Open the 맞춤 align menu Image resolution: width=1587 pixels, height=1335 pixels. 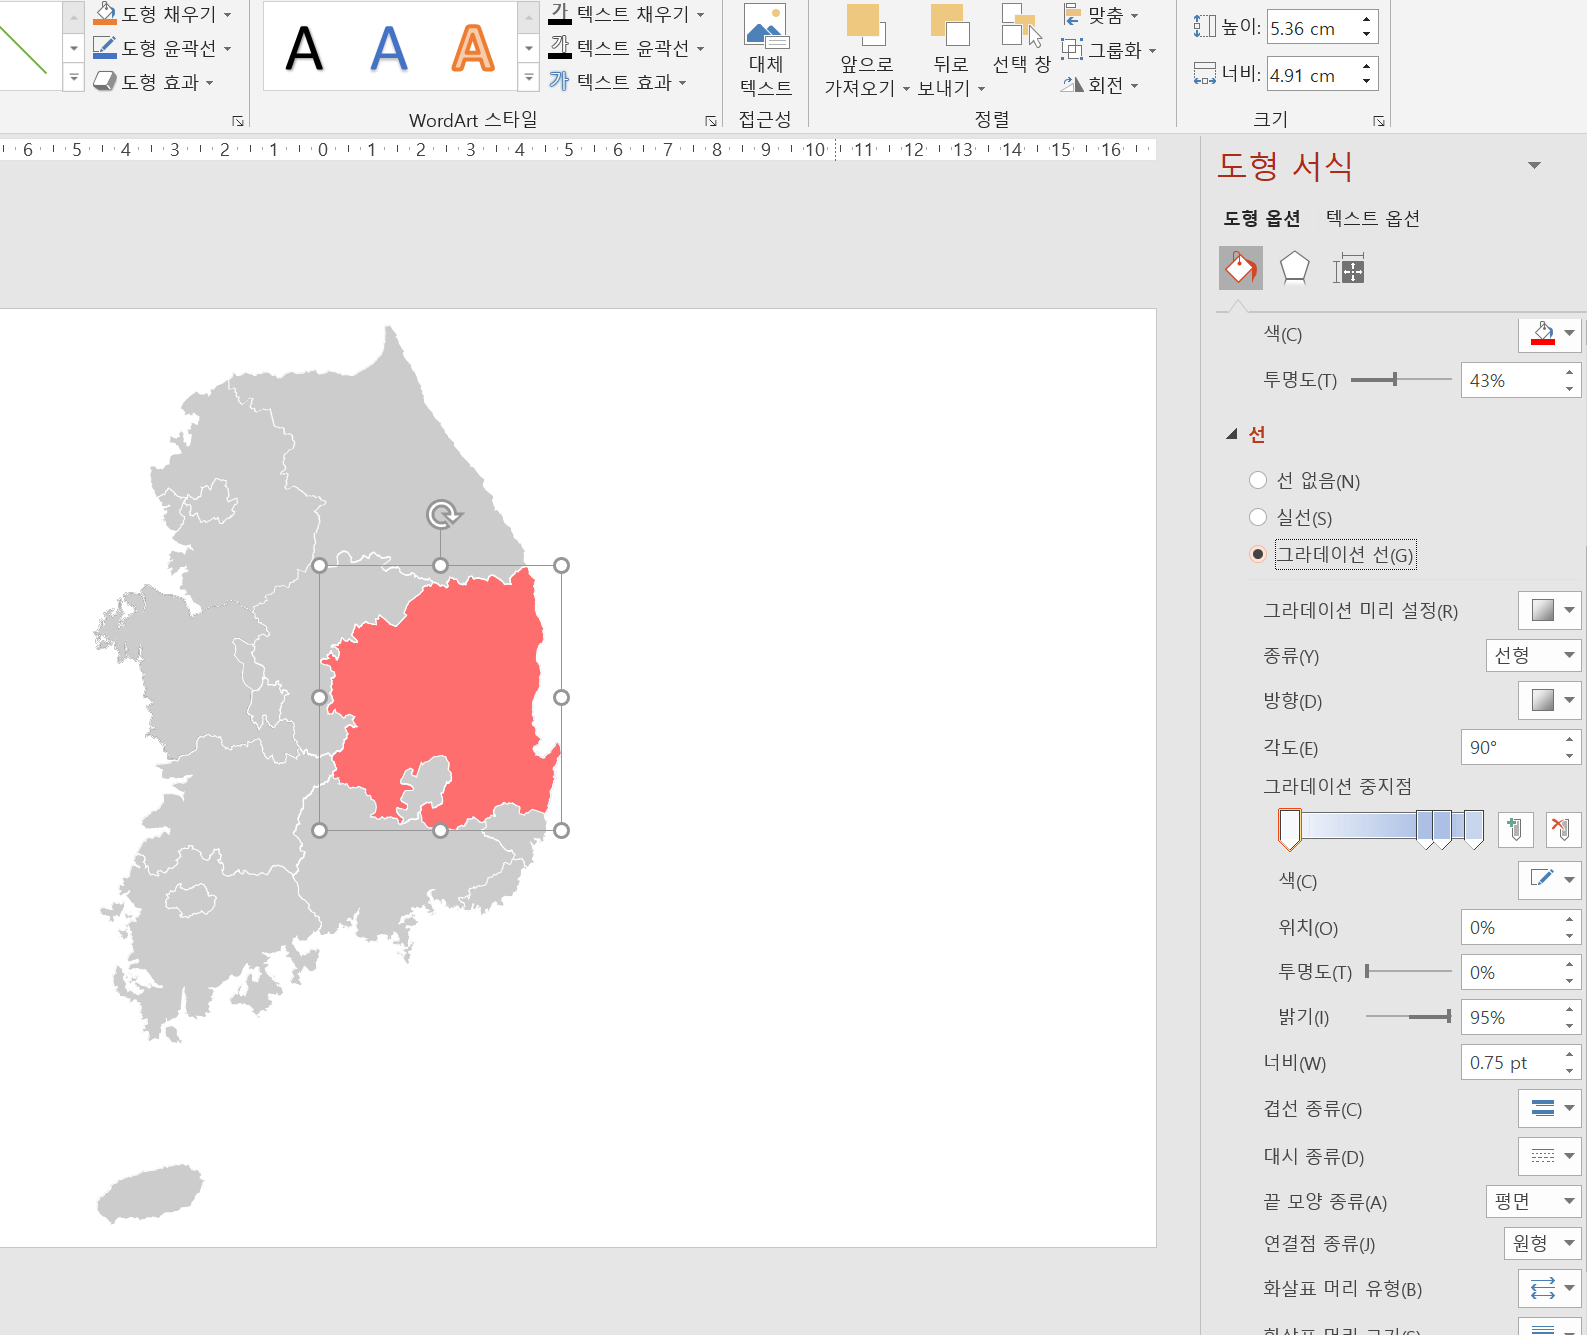(x=1100, y=15)
